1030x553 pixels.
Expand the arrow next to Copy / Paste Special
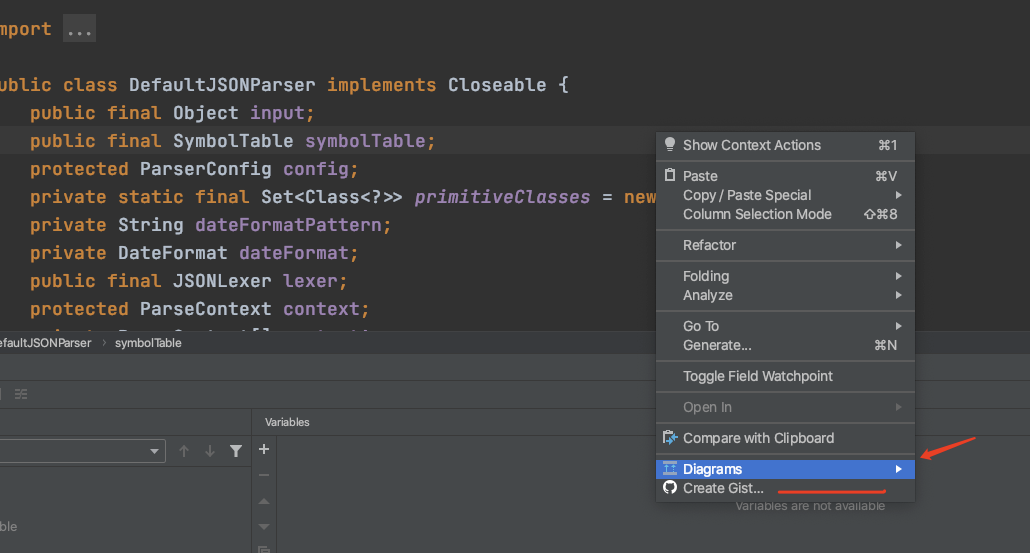pos(898,195)
